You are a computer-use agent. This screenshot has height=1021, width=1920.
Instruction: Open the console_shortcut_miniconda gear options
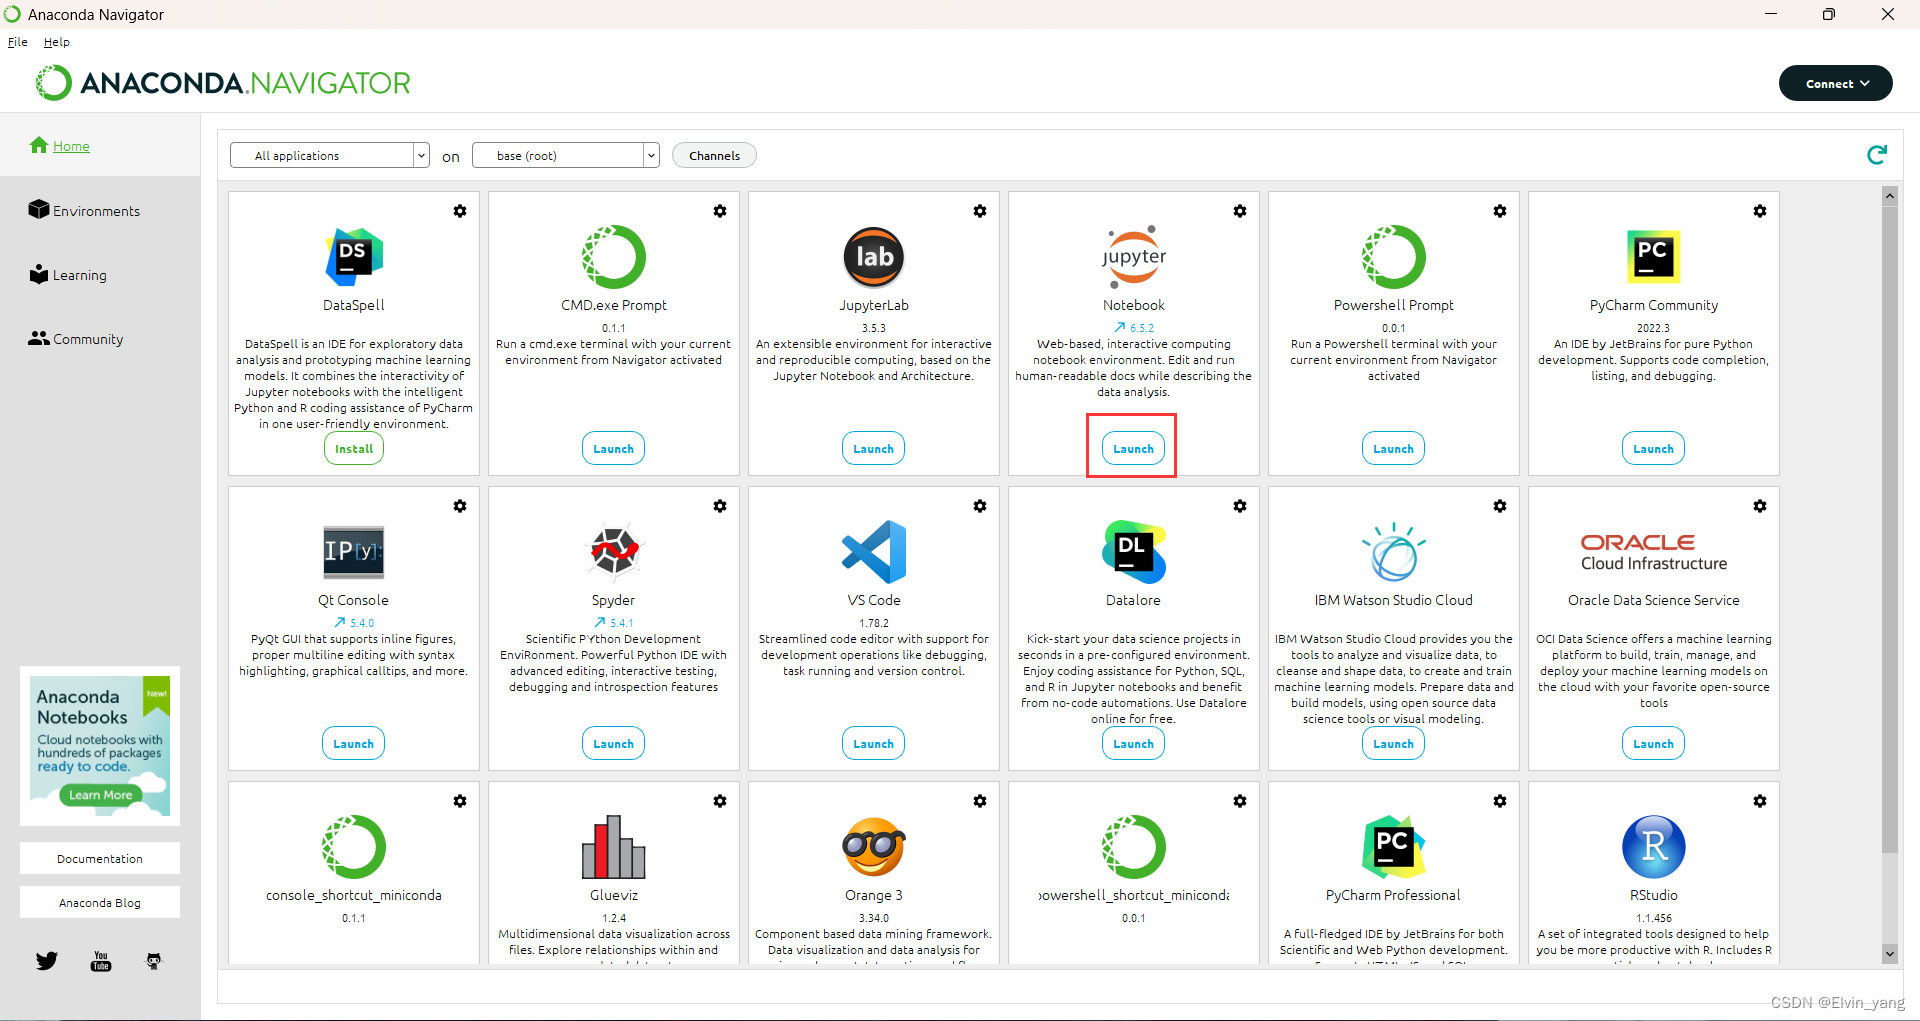coord(460,801)
